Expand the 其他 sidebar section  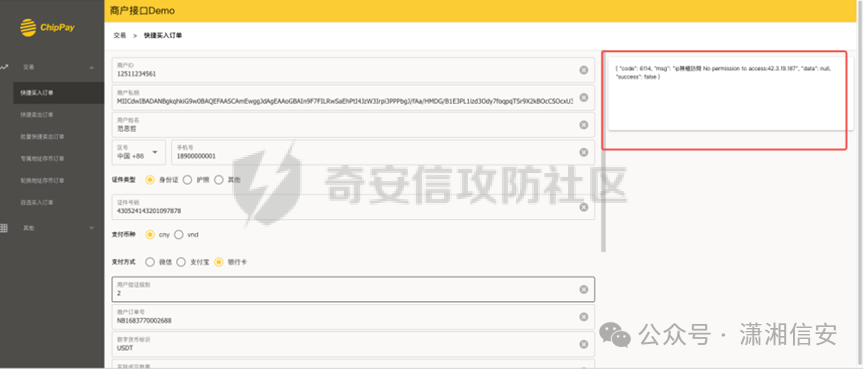(92, 228)
